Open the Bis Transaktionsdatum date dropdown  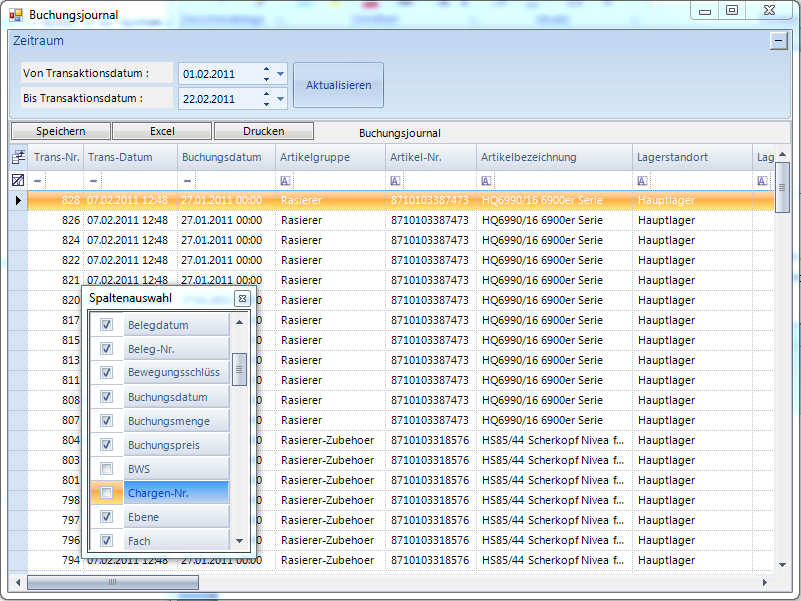click(x=281, y=98)
